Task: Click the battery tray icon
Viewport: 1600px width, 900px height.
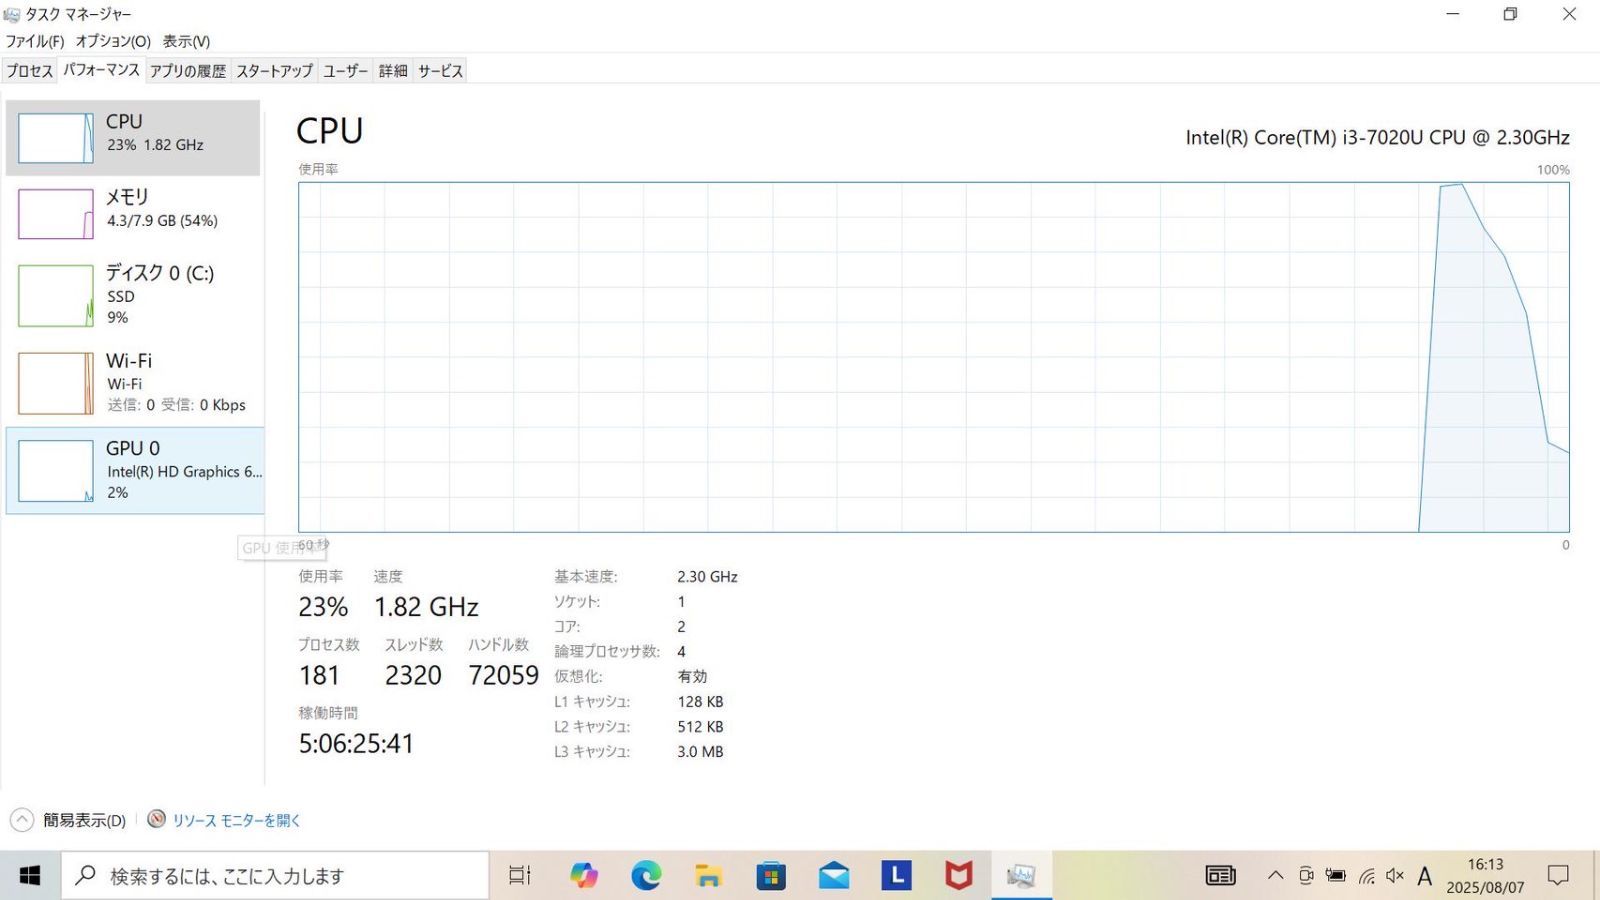Action: [x=1335, y=876]
